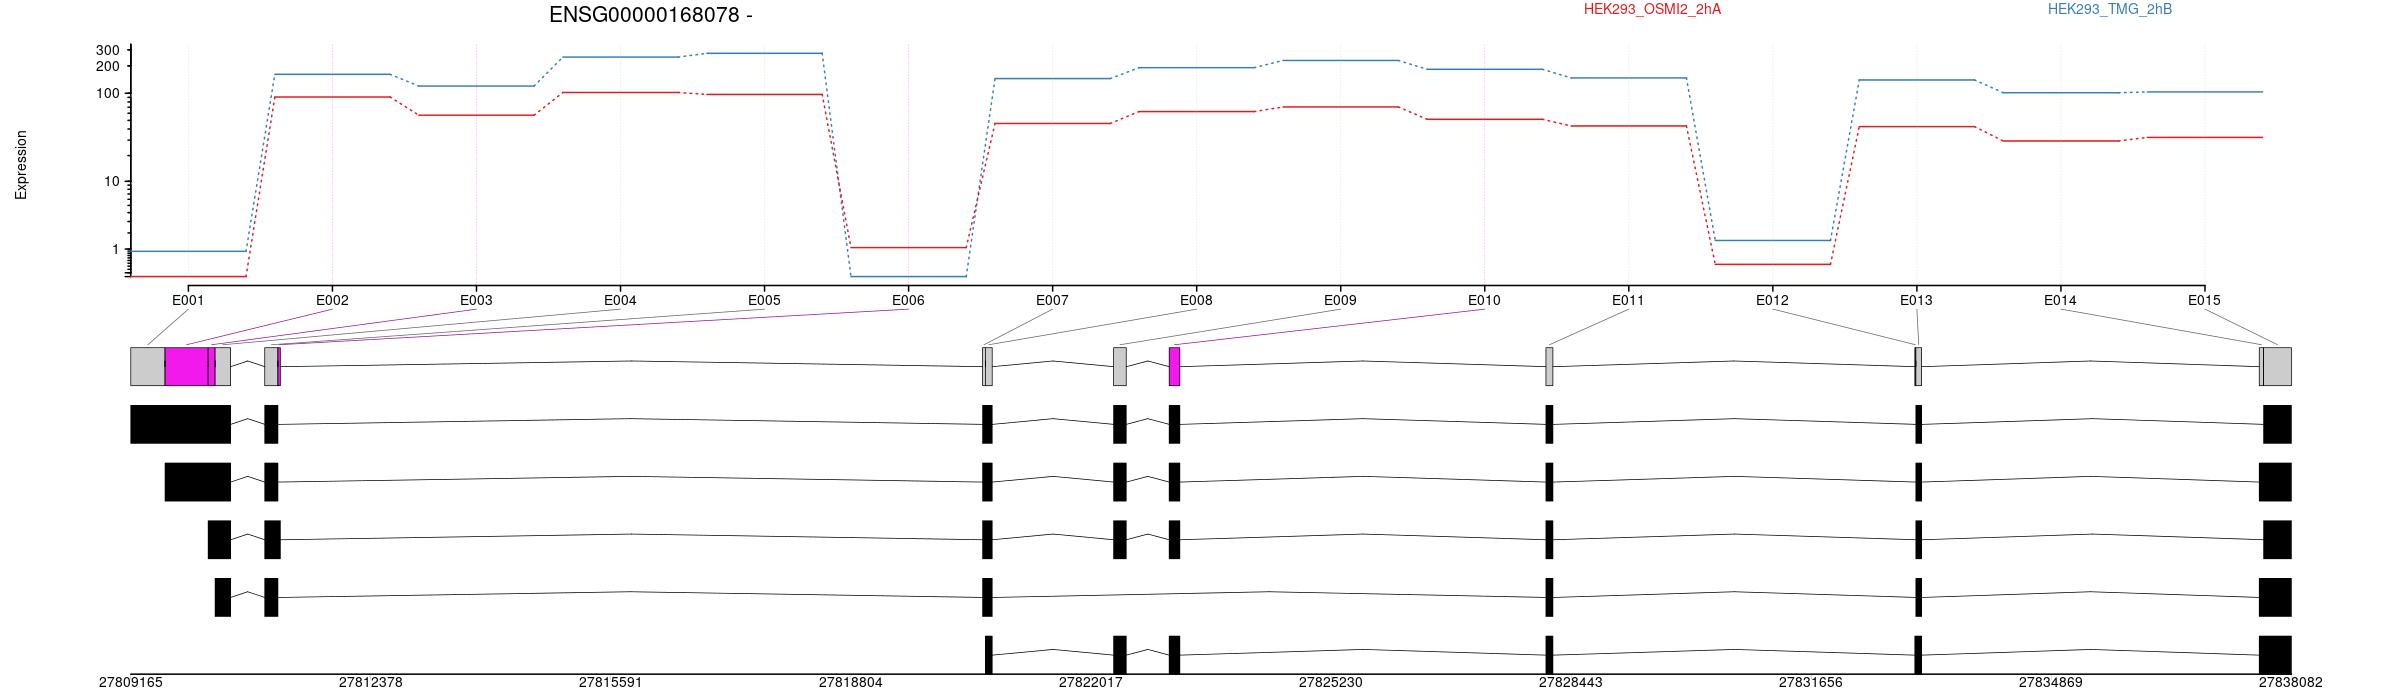2400x700 pixels.
Task: Click exon label E006
Action: [908, 300]
